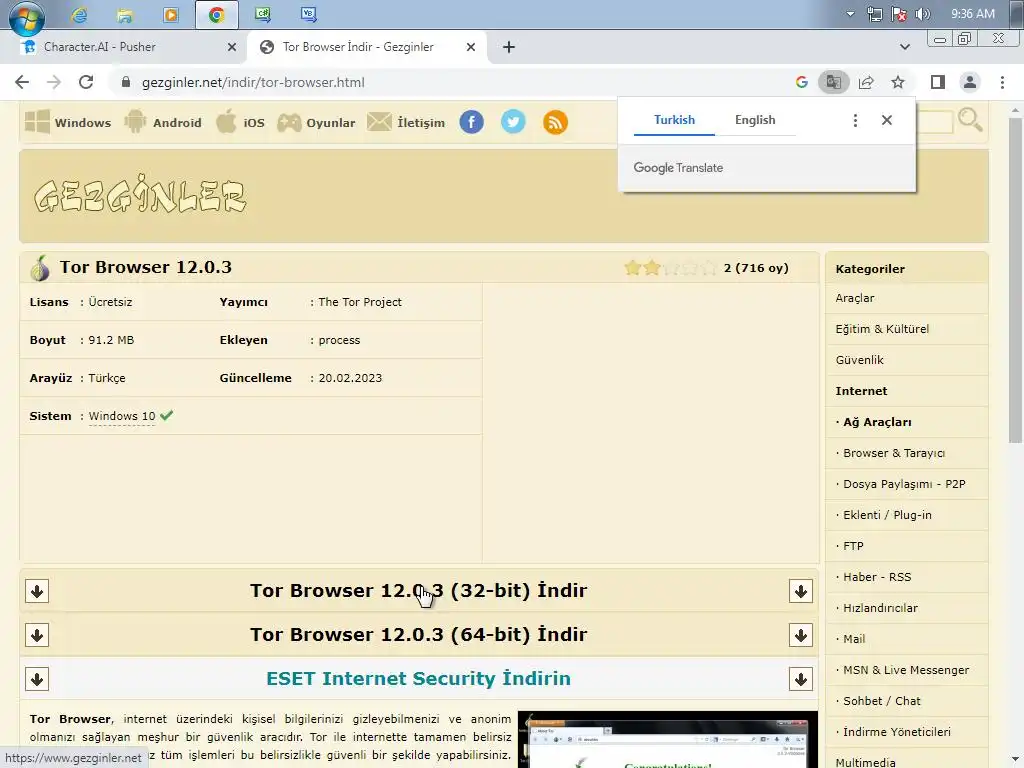Open Browser & Tarayıcı subcategory

(893, 453)
